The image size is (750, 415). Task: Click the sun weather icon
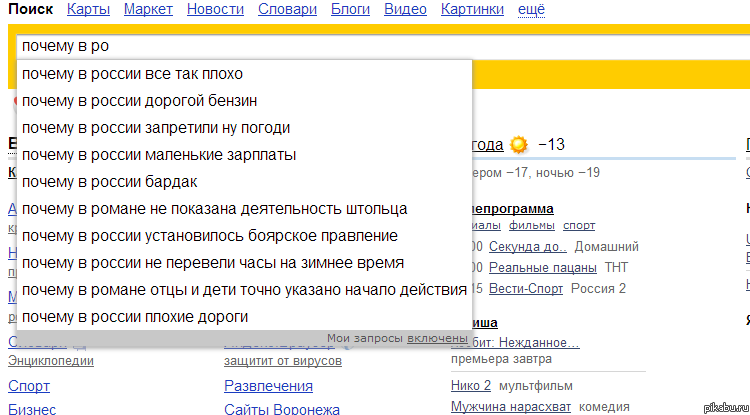(x=518, y=145)
